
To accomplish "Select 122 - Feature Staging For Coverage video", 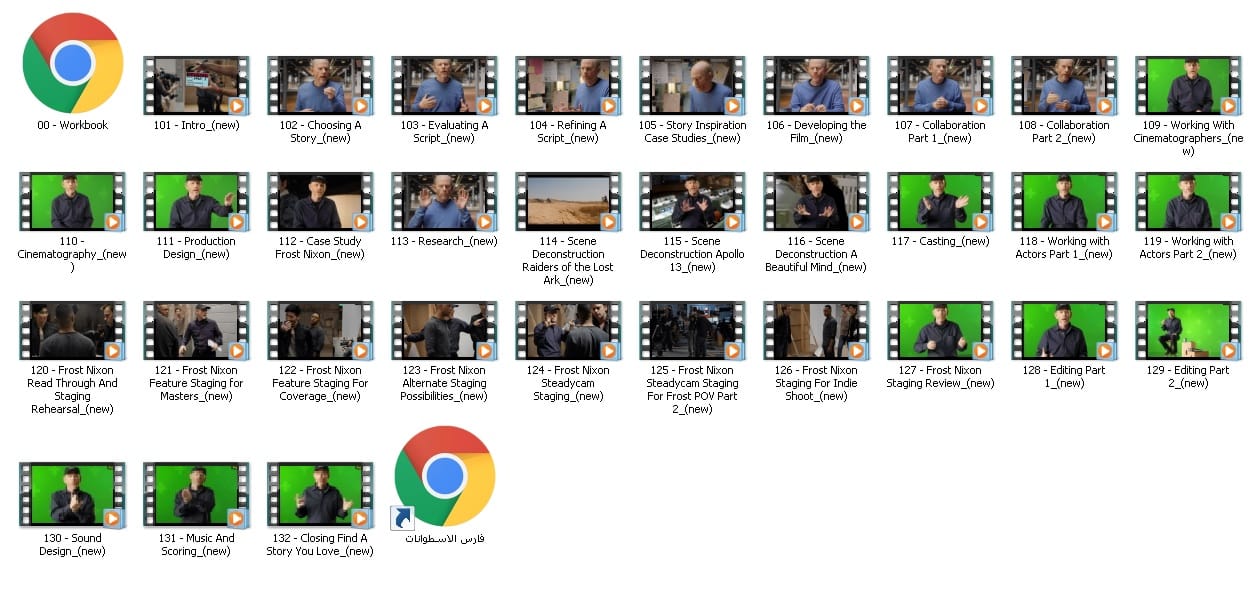I will pyautogui.click(x=320, y=330).
